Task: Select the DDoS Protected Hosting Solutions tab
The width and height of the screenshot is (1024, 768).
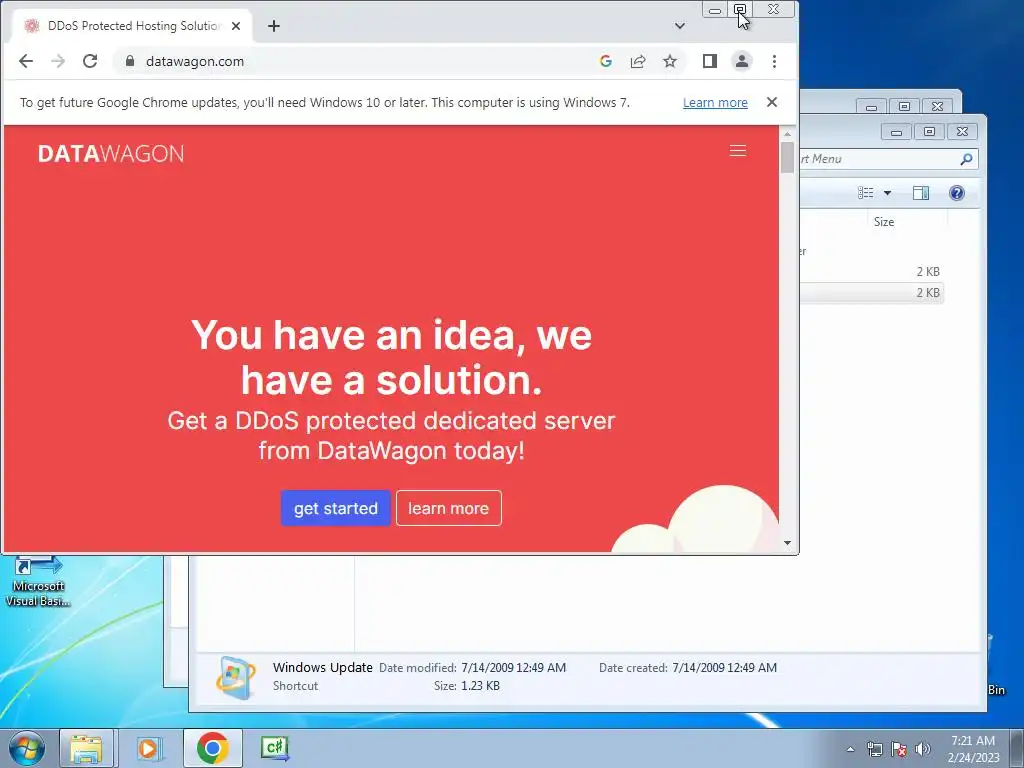Action: tap(134, 26)
